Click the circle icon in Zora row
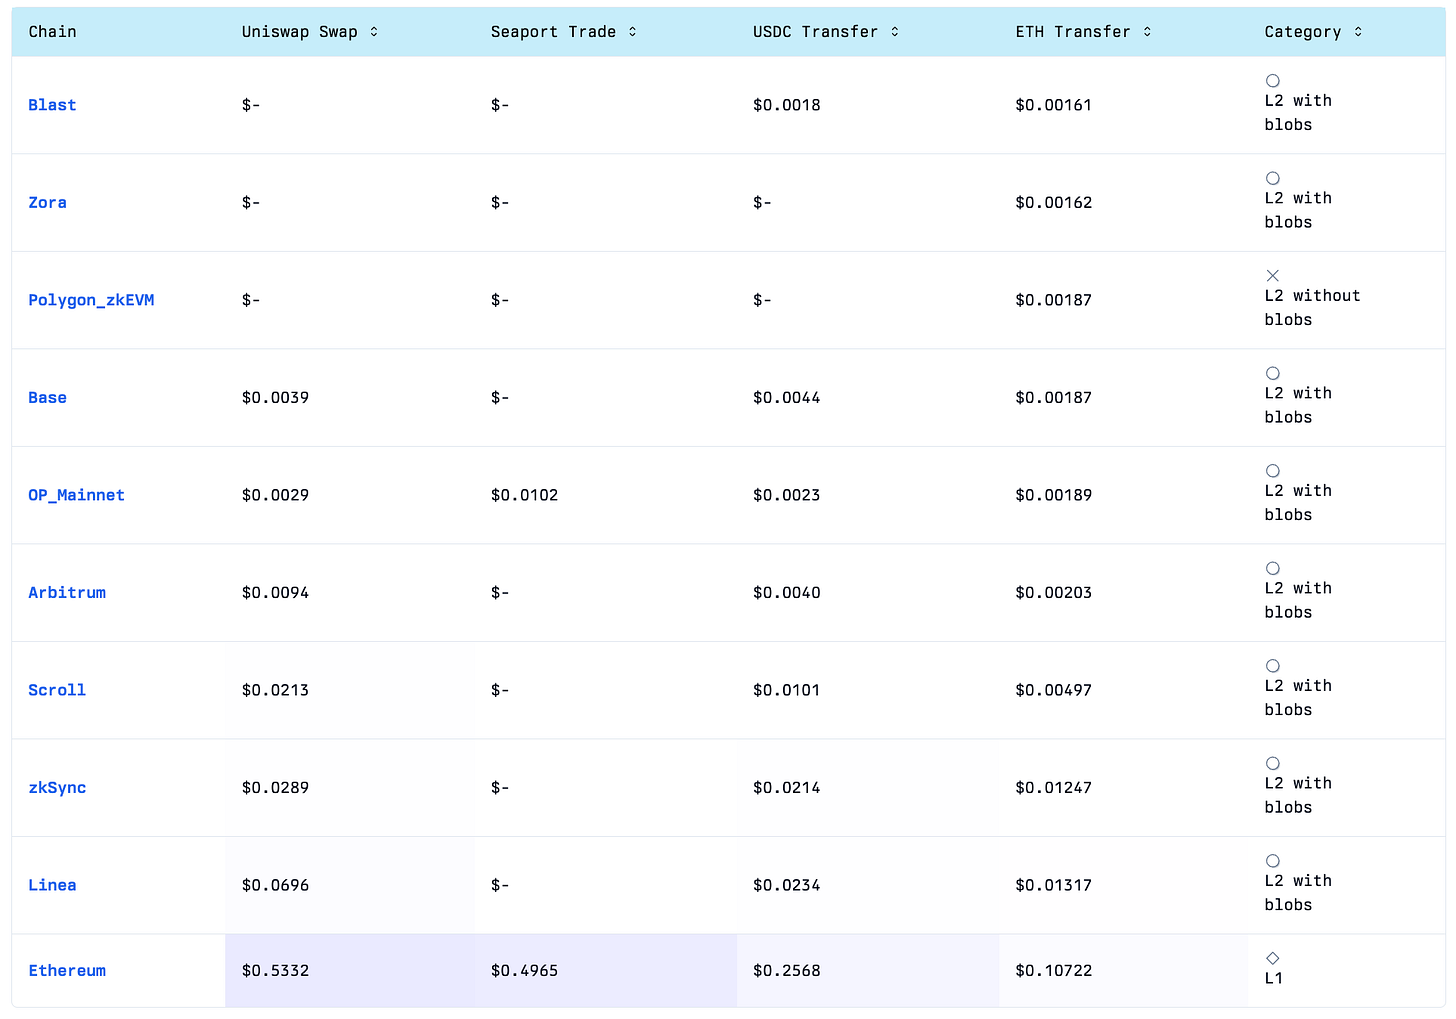Viewport: 1456px width, 1019px height. [x=1273, y=178]
